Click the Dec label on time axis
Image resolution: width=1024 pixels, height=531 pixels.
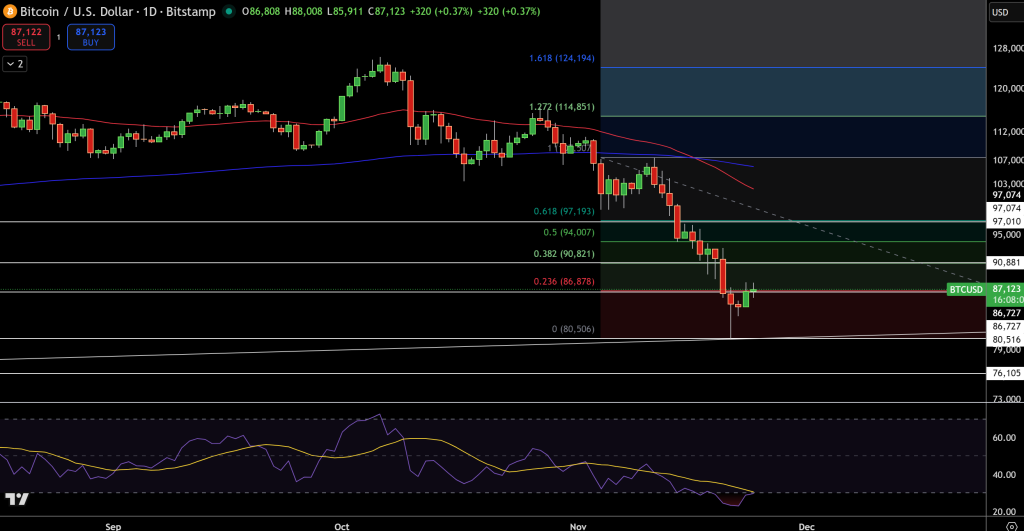807,526
